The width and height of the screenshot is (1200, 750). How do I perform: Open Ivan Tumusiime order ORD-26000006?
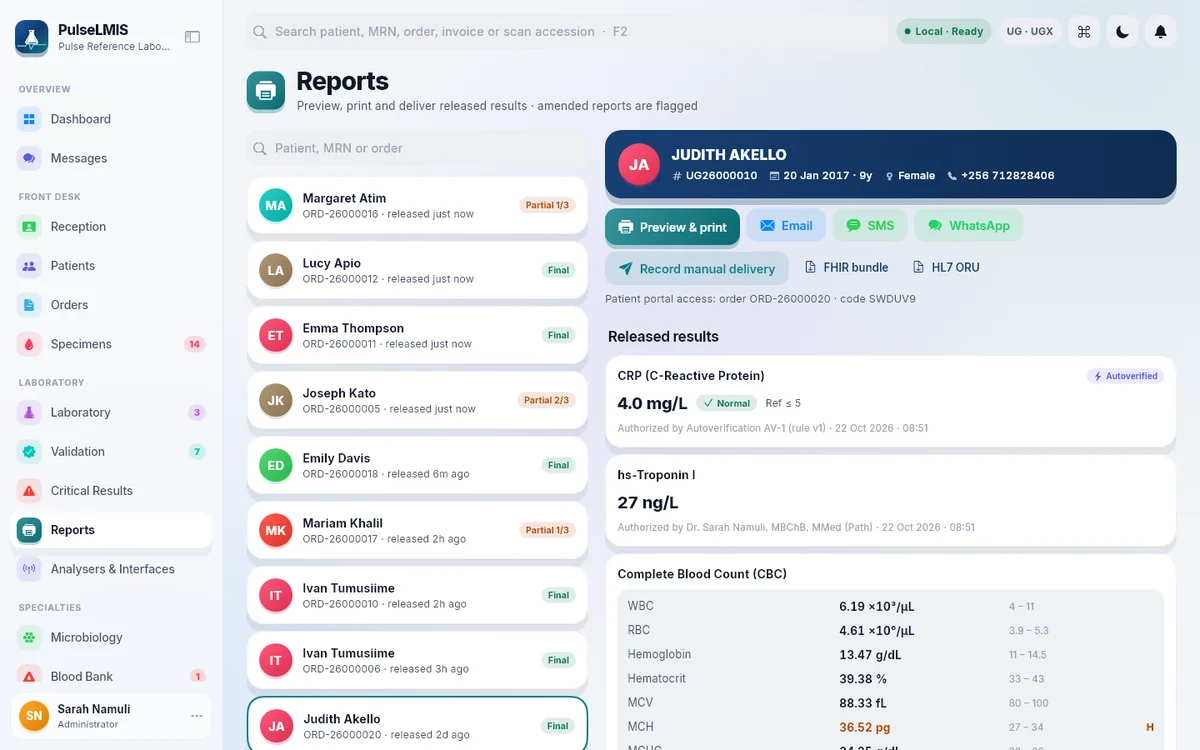[x=417, y=661]
